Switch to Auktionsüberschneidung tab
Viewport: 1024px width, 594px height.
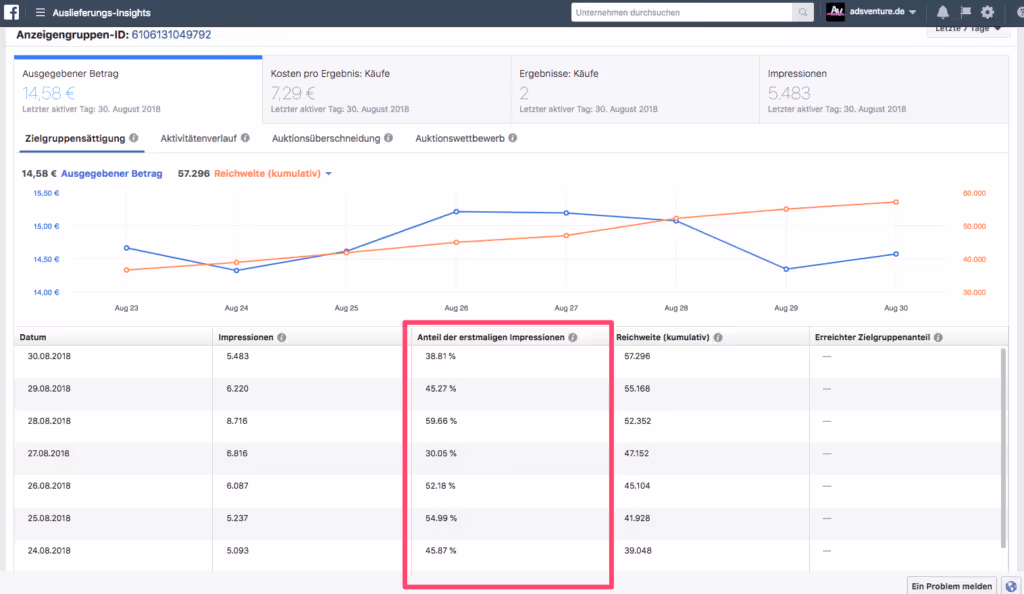click(326, 138)
